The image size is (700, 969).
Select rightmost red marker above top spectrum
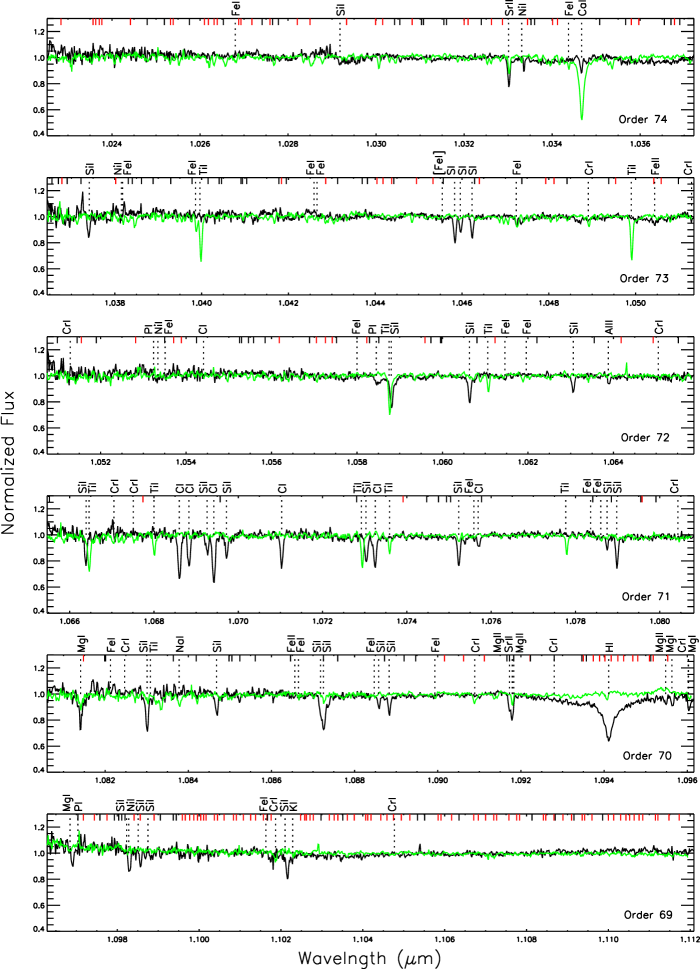point(674,22)
